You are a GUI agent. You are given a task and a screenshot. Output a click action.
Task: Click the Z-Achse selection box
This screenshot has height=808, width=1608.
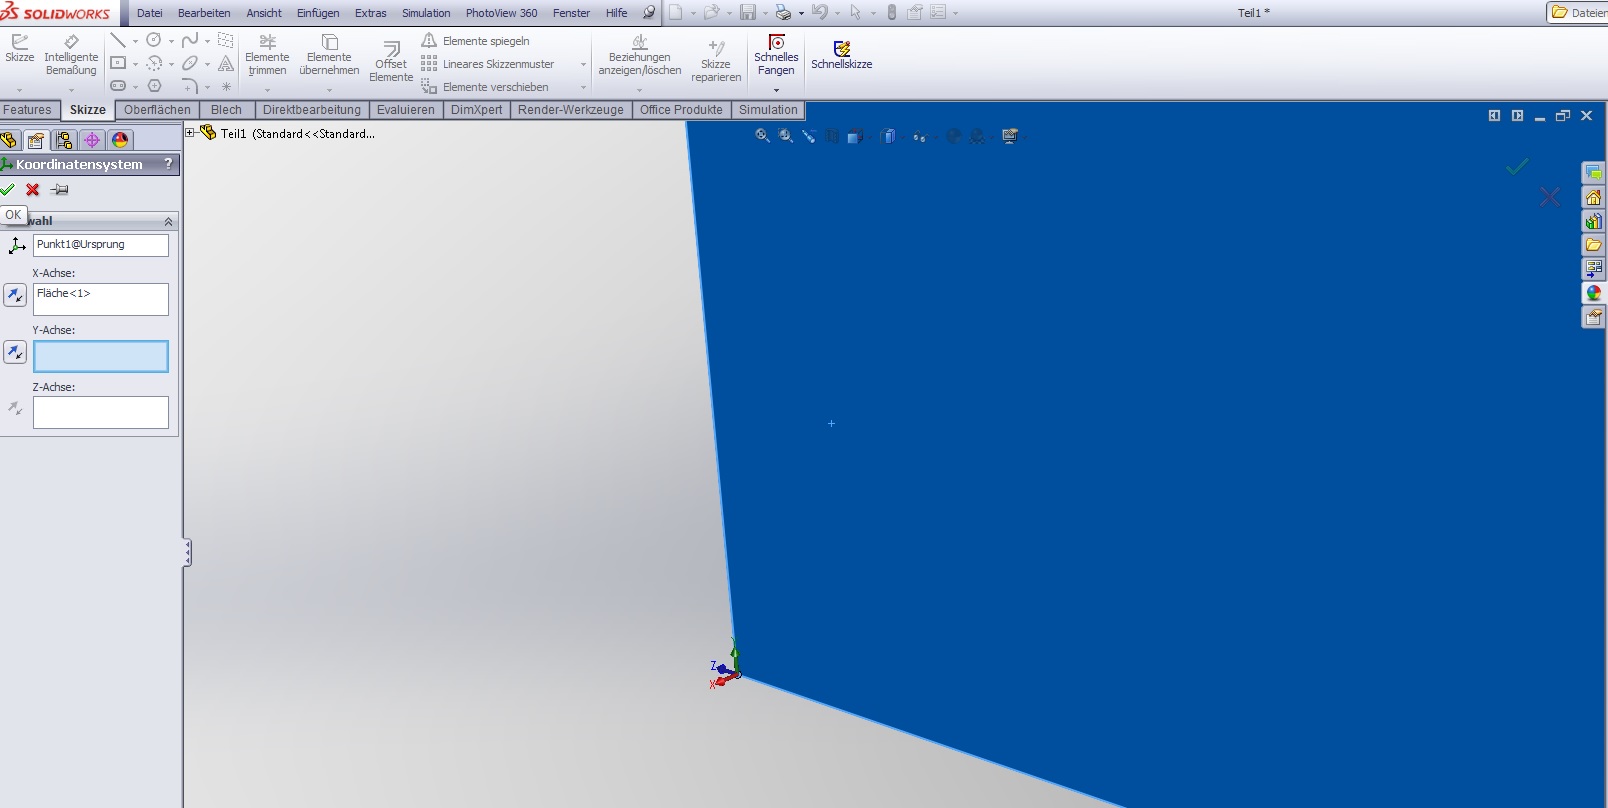click(101, 413)
